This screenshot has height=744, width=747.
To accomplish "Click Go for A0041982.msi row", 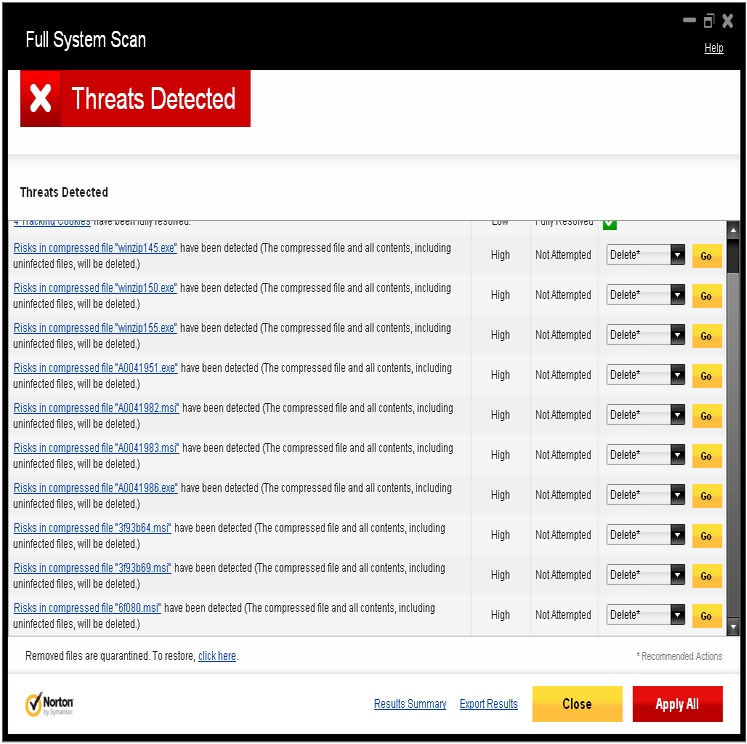I will point(707,416).
